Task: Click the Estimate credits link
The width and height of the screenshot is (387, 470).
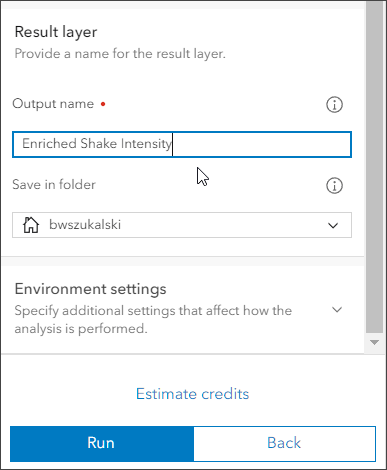Action: point(192,394)
